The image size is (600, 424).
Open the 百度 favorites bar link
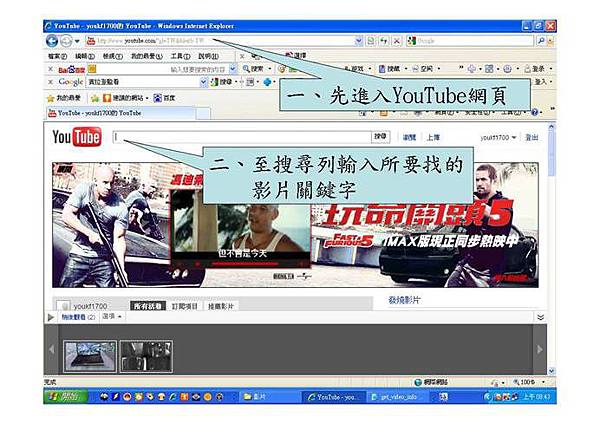click(164, 98)
